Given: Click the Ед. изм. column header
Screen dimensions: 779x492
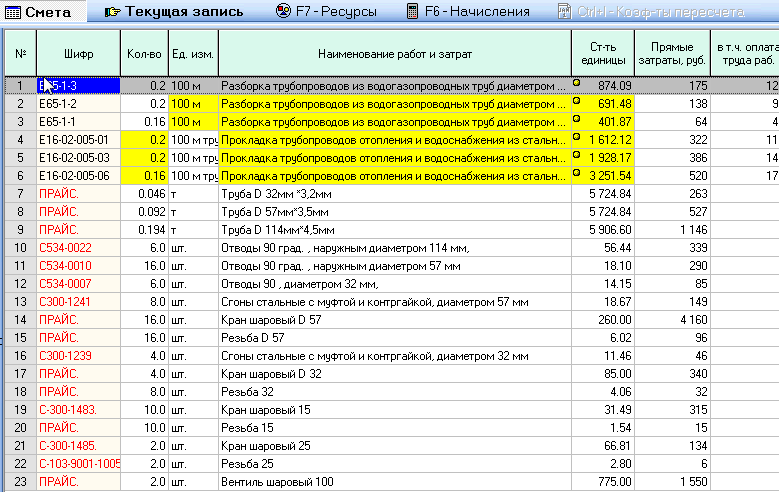Looking at the screenshot, I should [193, 53].
